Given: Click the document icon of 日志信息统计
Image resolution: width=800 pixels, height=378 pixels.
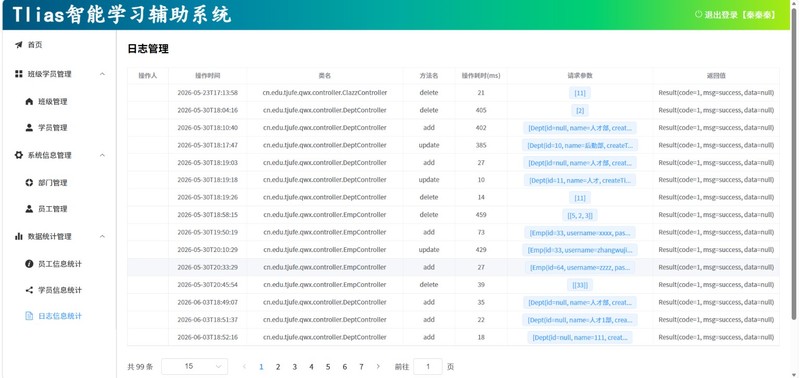Looking at the screenshot, I should (29, 316).
